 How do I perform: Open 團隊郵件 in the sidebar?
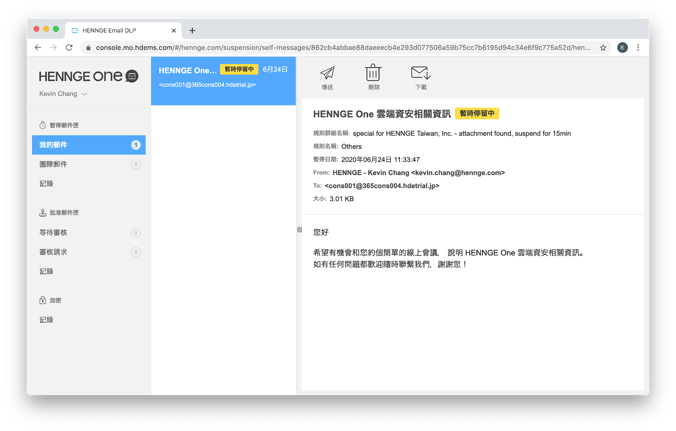click(x=89, y=164)
